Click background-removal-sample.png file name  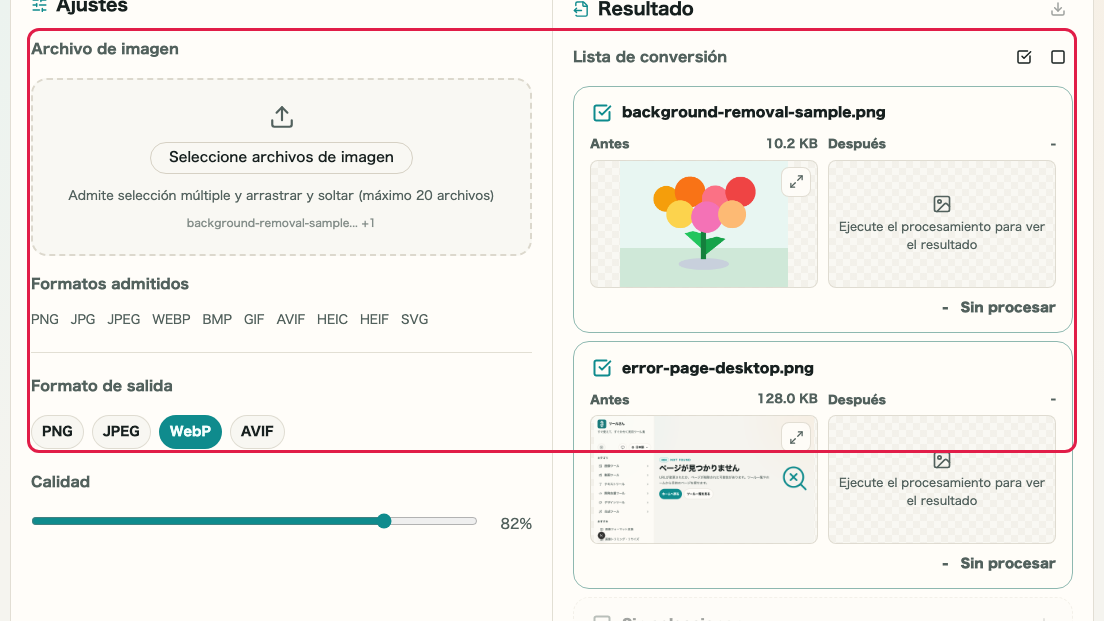coord(753,113)
